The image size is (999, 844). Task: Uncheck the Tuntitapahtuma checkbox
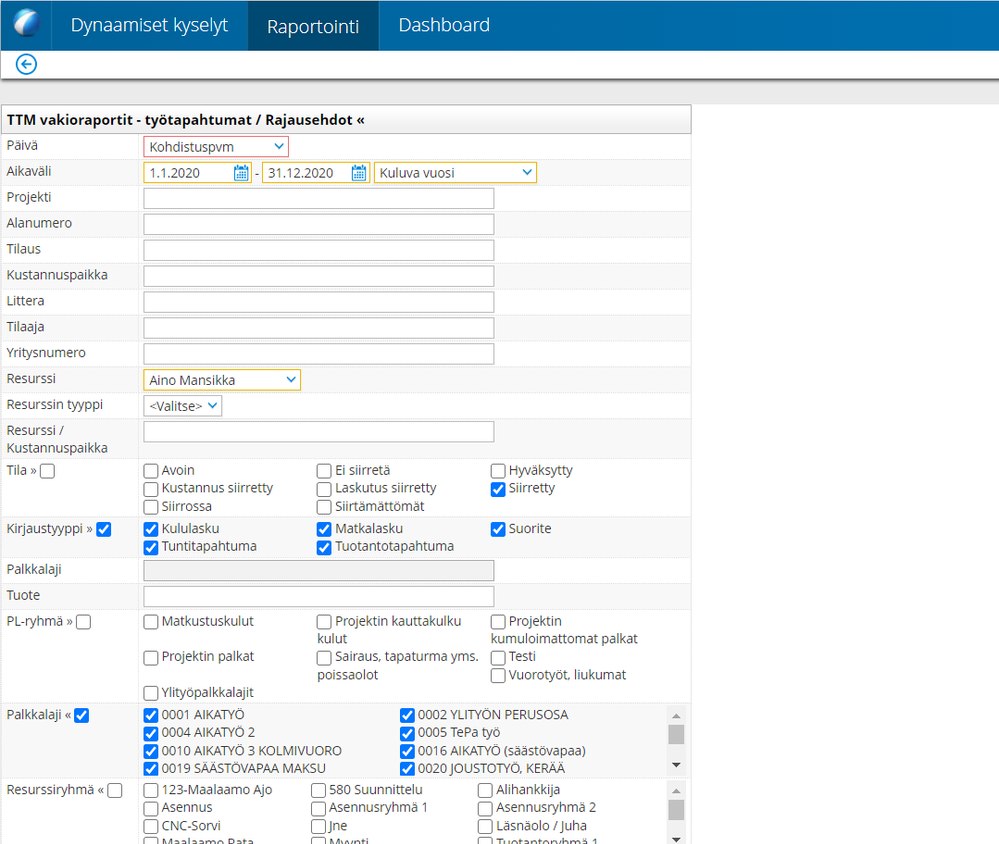[x=151, y=547]
